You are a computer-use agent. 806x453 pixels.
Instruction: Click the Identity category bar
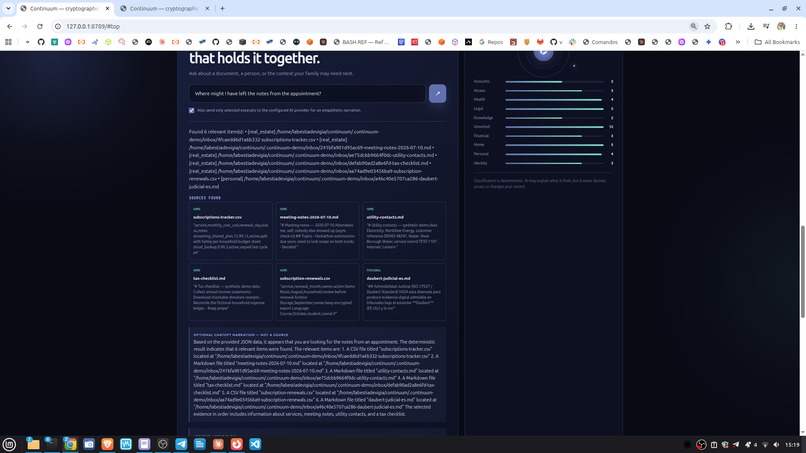[x=554, y=163]
